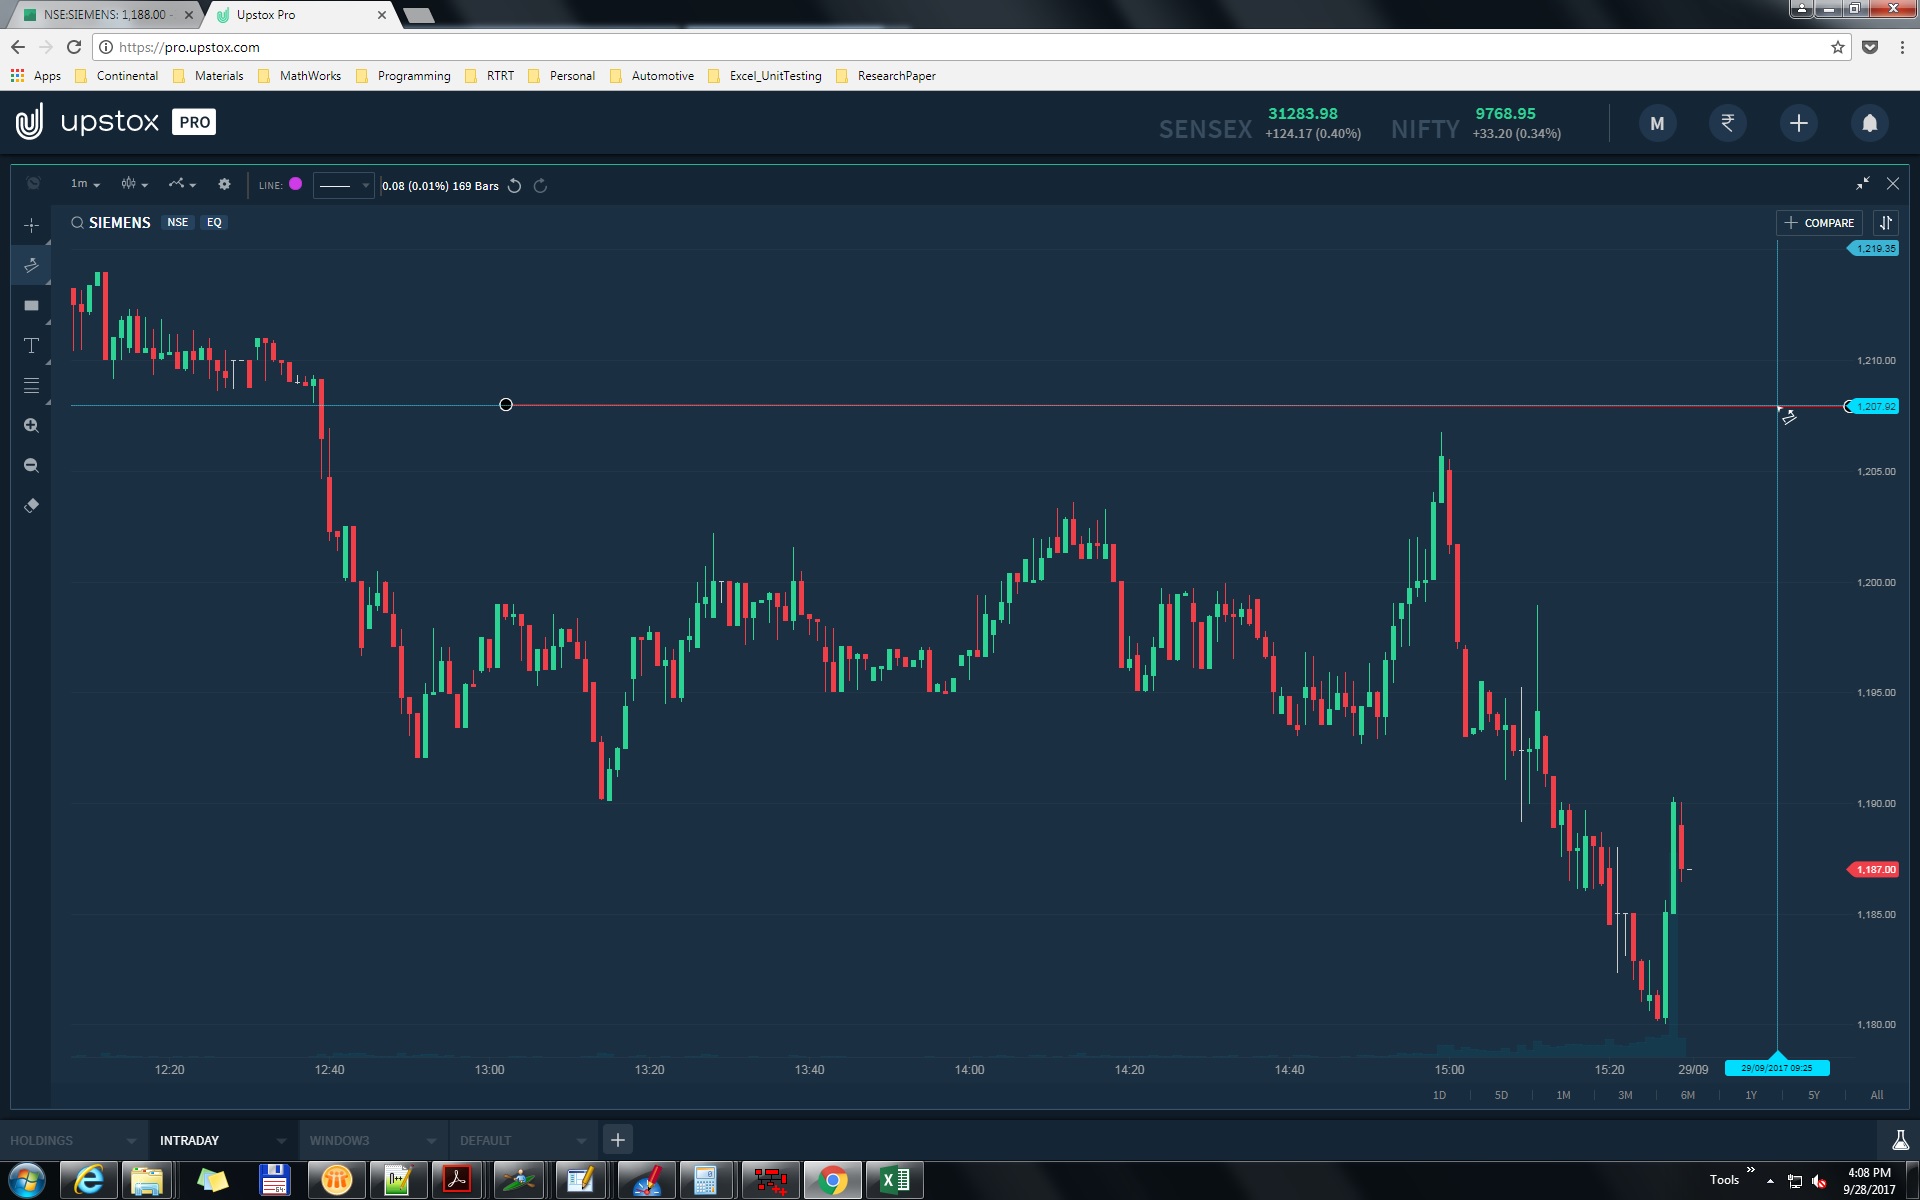The image size is (1920, 1200).
Task: Expand WINDOW3 tab dropdown arrow
Action: tap(431, 1140)
